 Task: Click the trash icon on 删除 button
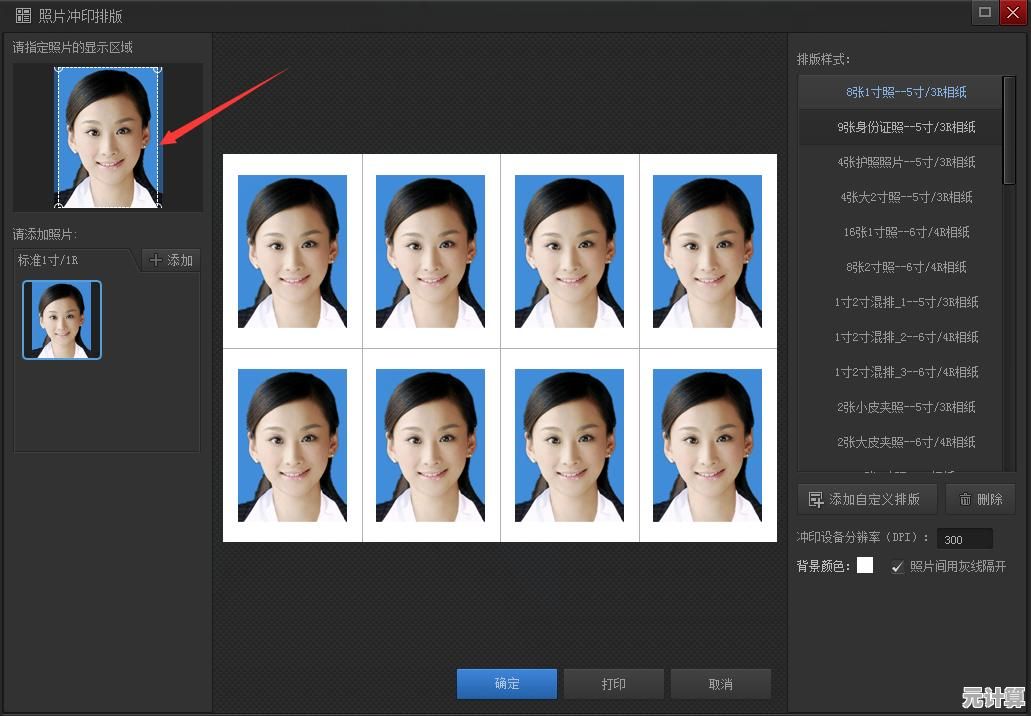click(x=965, y=500)
